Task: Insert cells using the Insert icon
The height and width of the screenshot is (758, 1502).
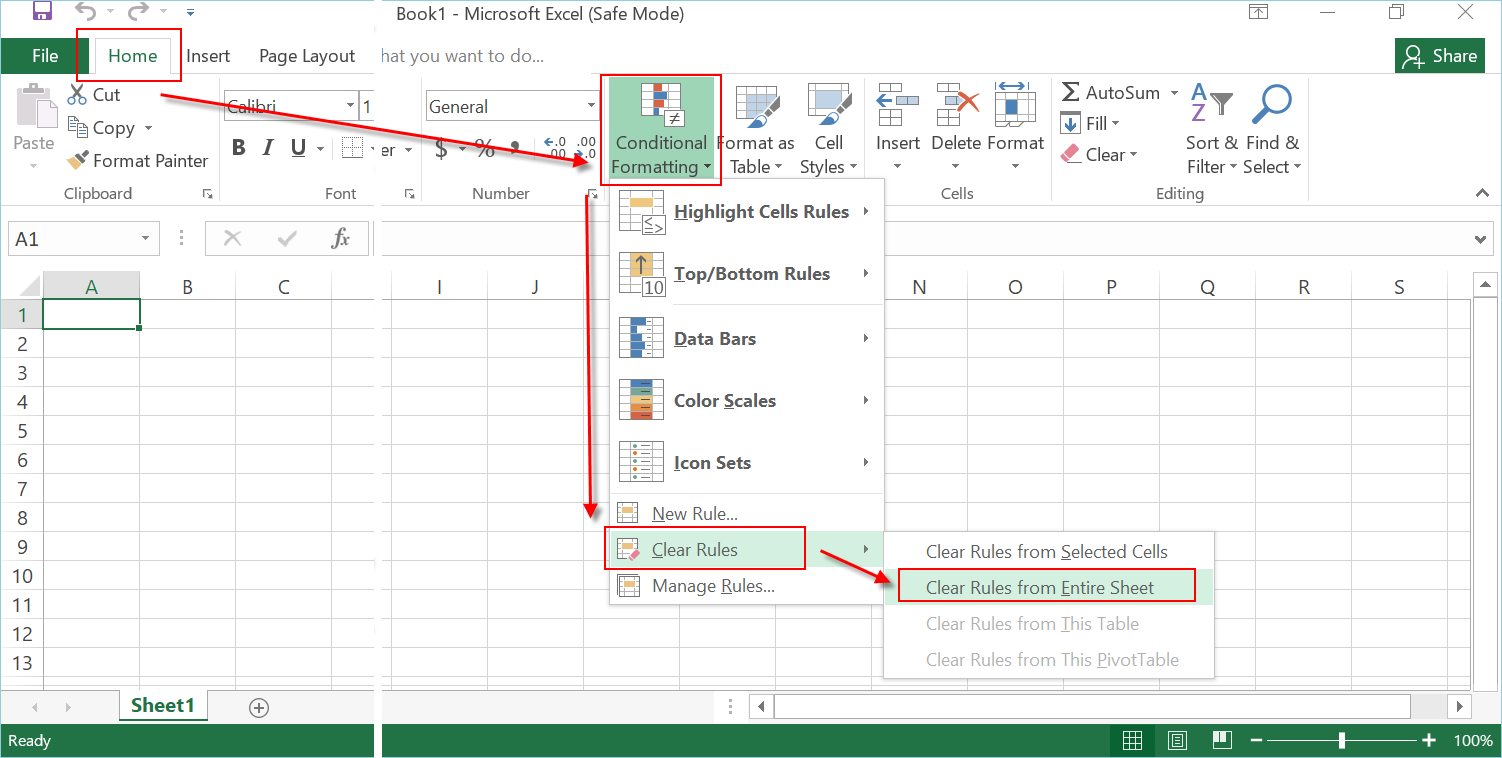Action: point(897,104)
